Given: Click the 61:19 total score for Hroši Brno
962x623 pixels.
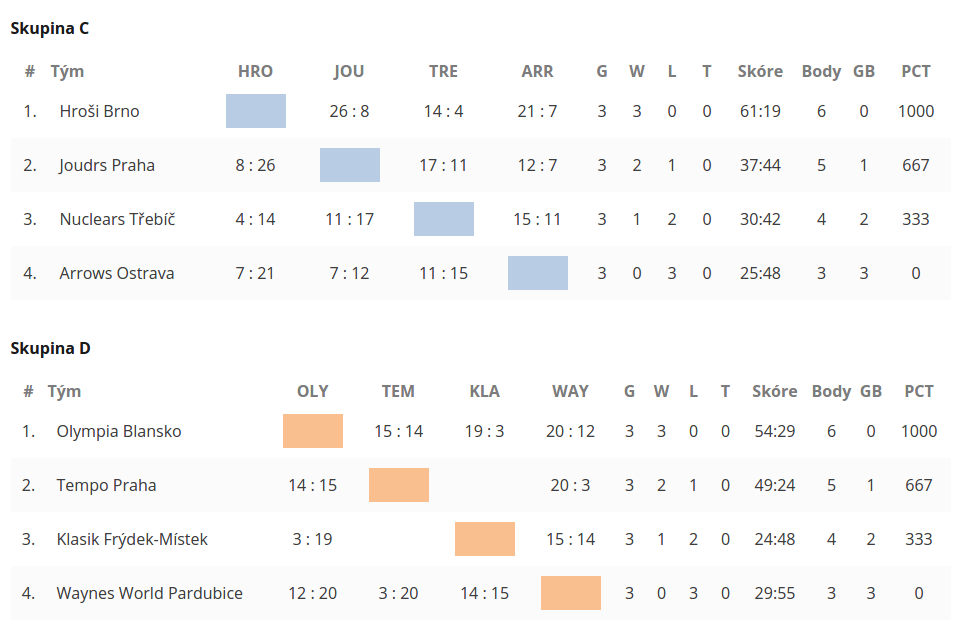Looking at the screenshot, I should pyautogui.click(x=760, y=111).
